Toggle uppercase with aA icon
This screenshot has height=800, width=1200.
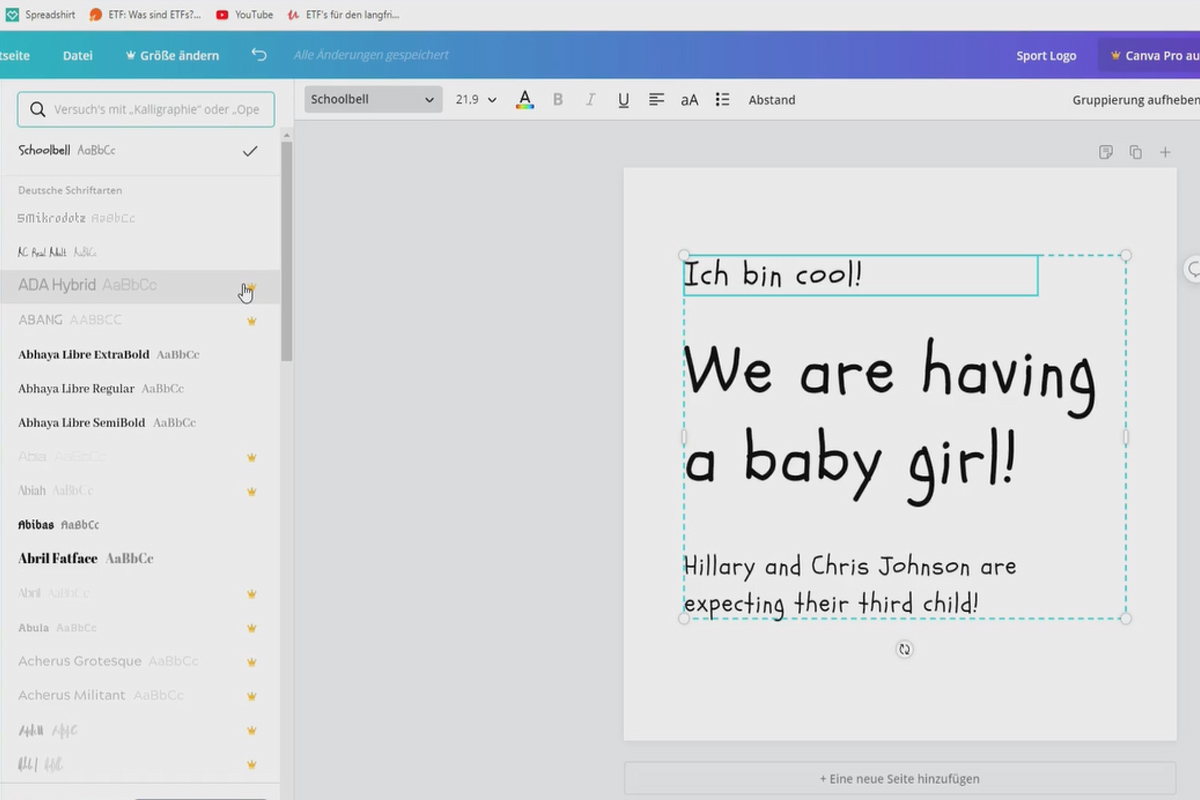point(689,100)
